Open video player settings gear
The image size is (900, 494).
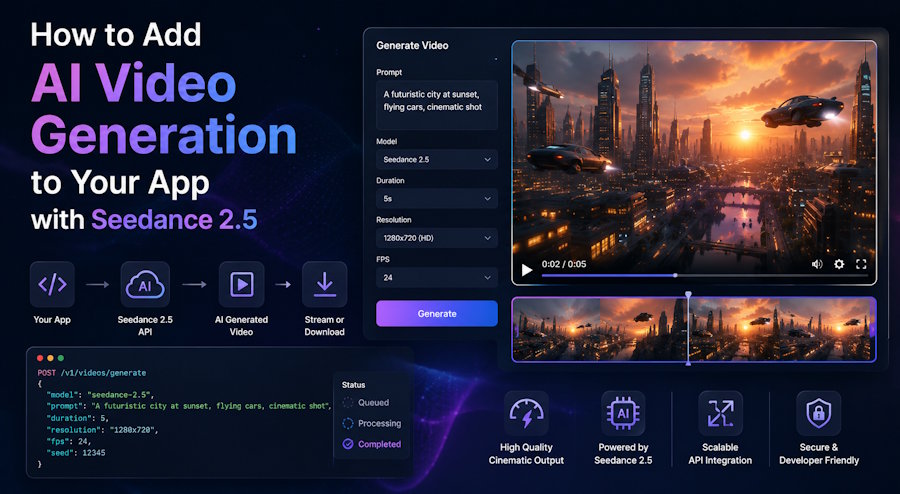pos(839,264)
